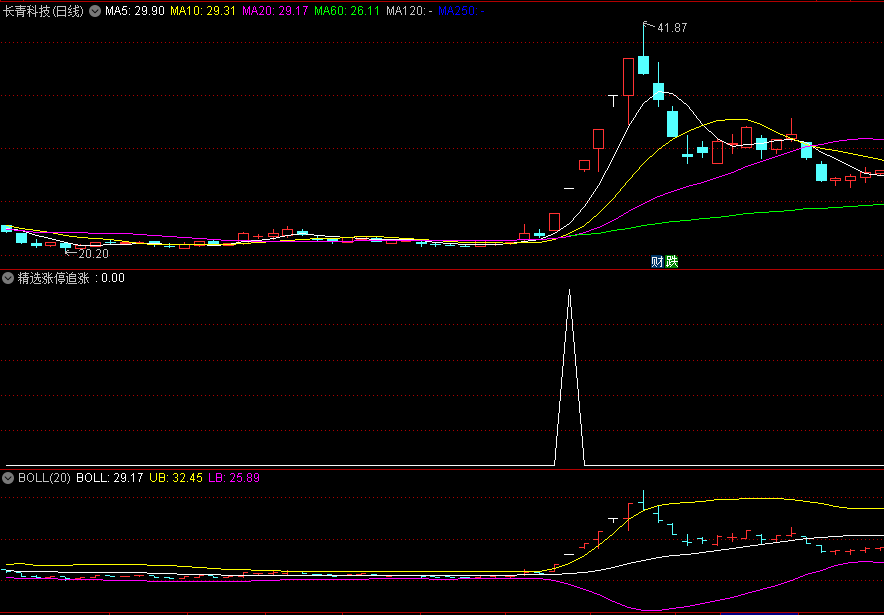Click the 财 marker on the chart
The width and height of the screenshot is (884, 615).
coord(657,262)
